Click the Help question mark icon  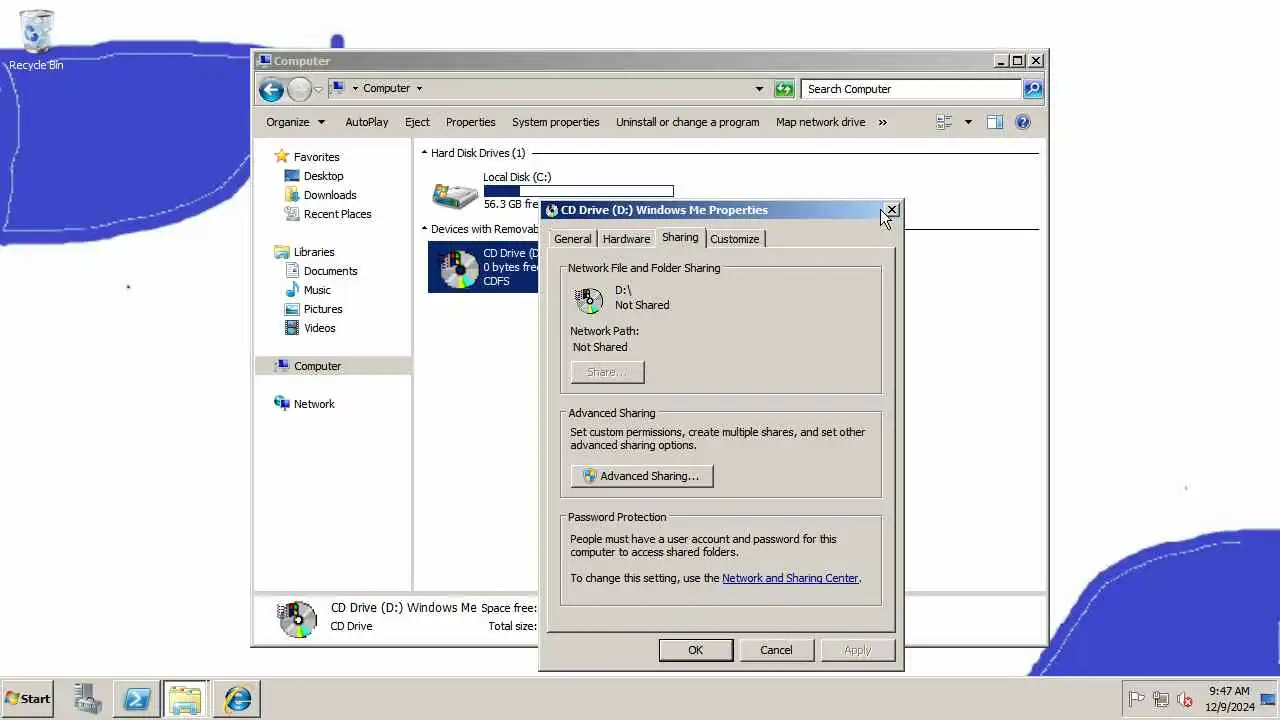tap(1023, 122)
